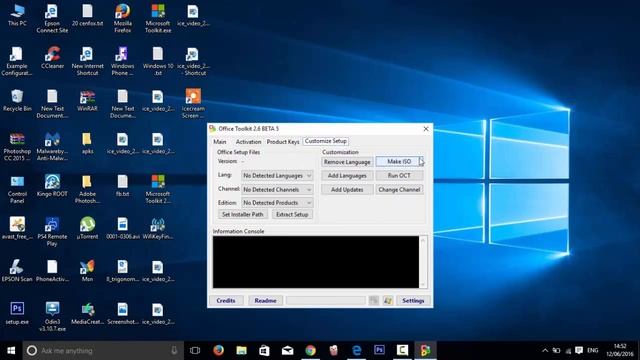
Task: Click the Ask me anything search box
Action: [x=103, y=350]
